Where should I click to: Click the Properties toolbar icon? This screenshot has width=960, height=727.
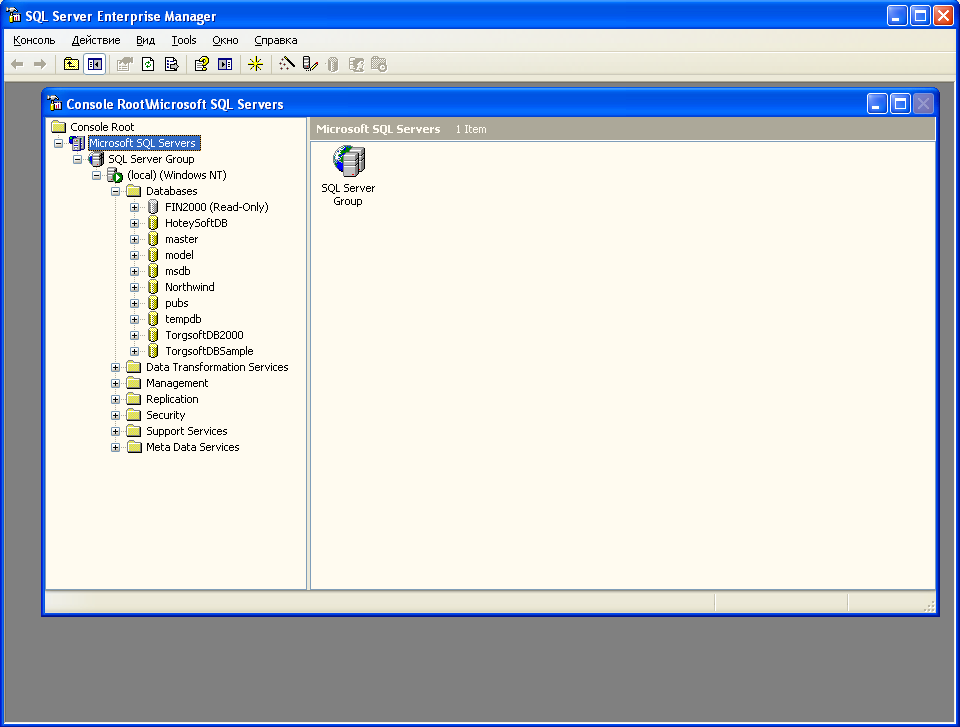click(x=125, y=64)
